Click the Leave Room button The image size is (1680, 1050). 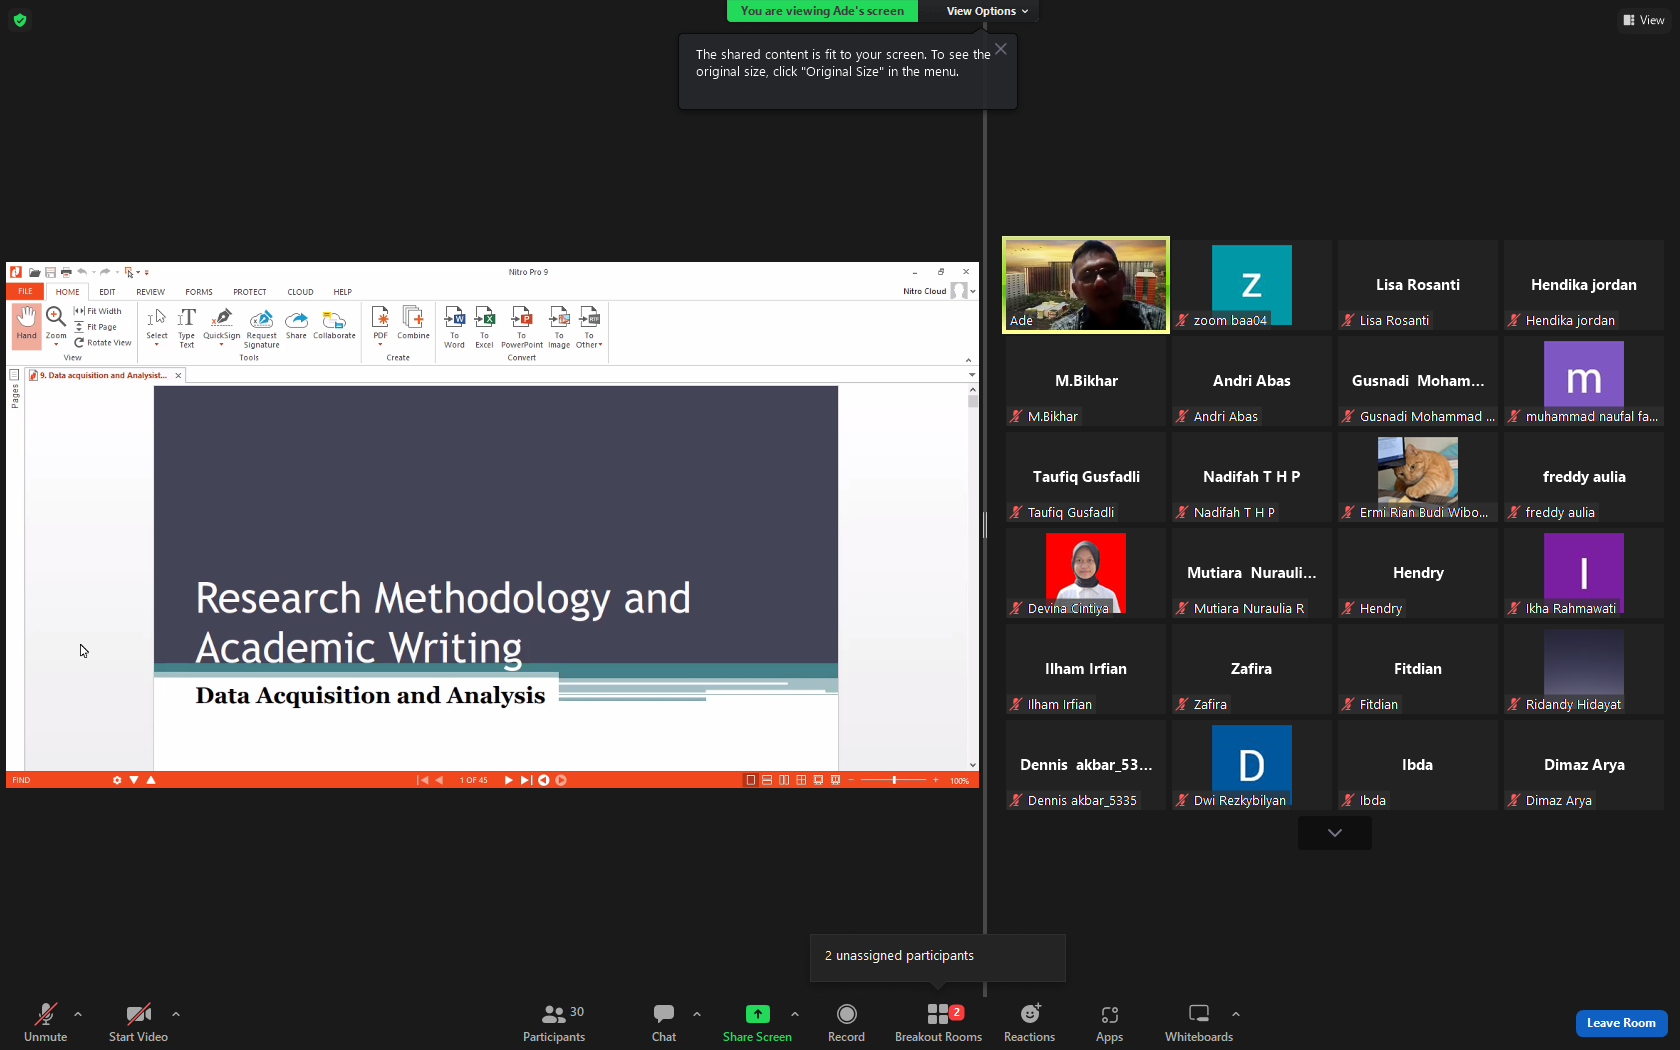(1621, 1023)
